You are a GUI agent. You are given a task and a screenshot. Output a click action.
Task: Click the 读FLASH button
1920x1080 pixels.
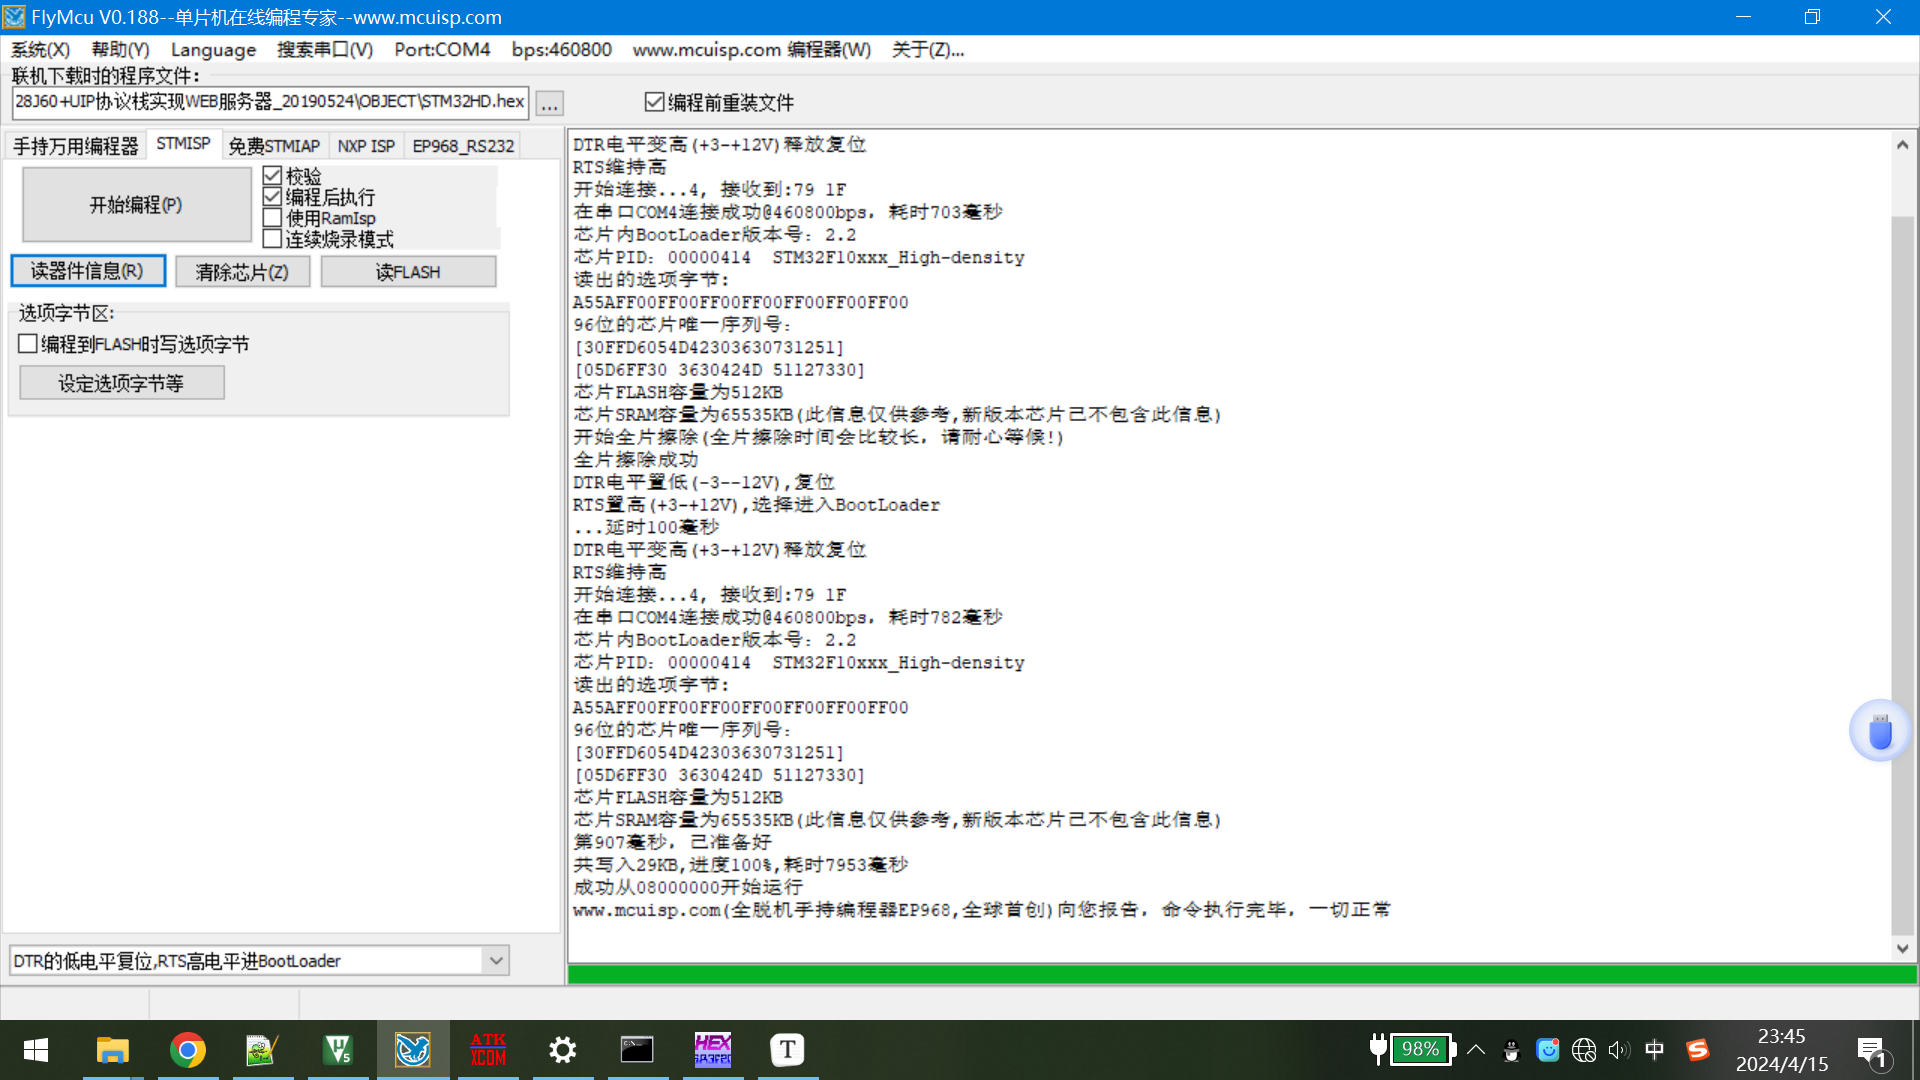408,272
